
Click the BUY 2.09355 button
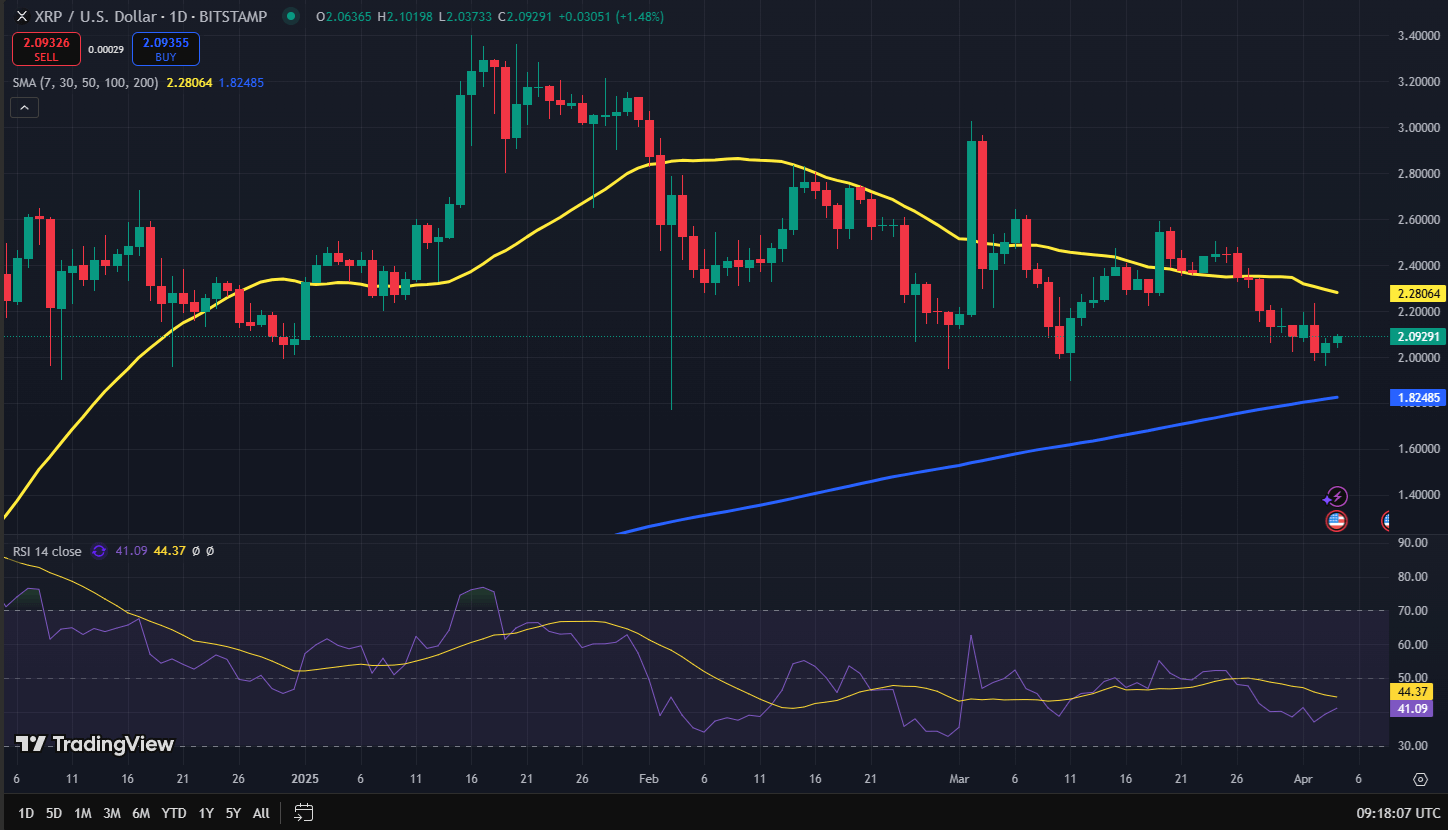pyautogui.click(x=166, y=49)
